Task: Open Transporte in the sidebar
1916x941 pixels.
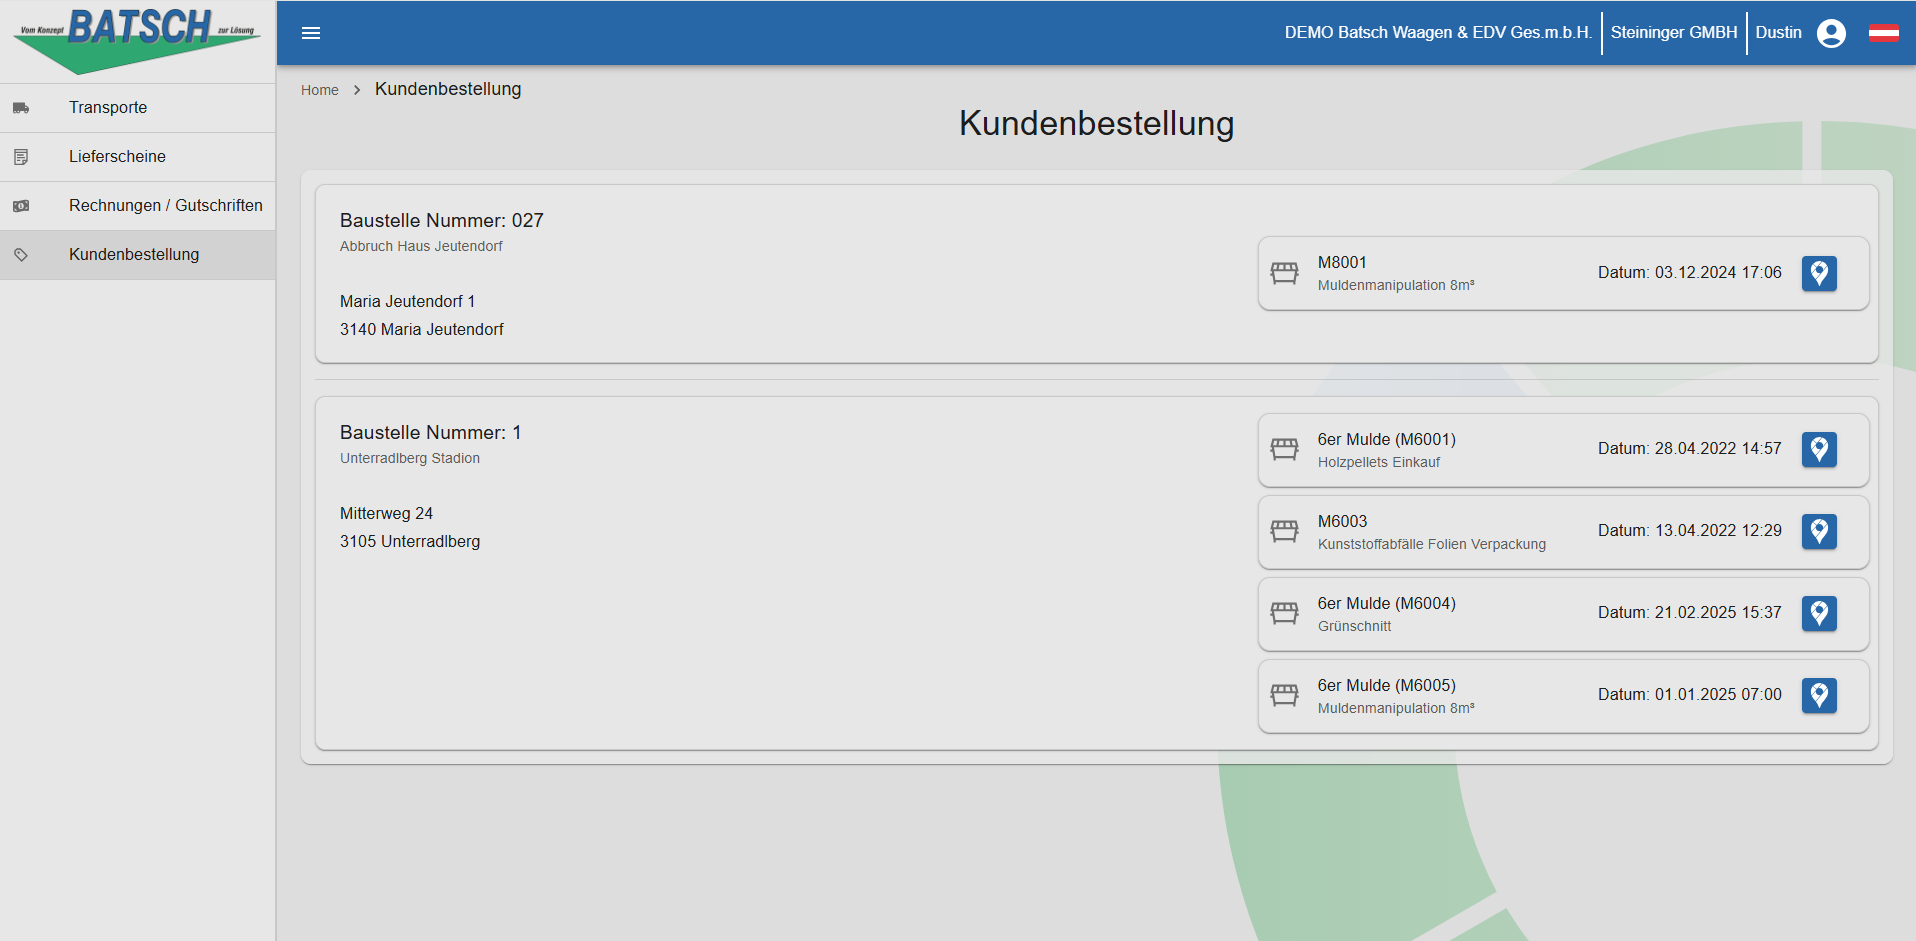Action: click(x=138, y=108)
